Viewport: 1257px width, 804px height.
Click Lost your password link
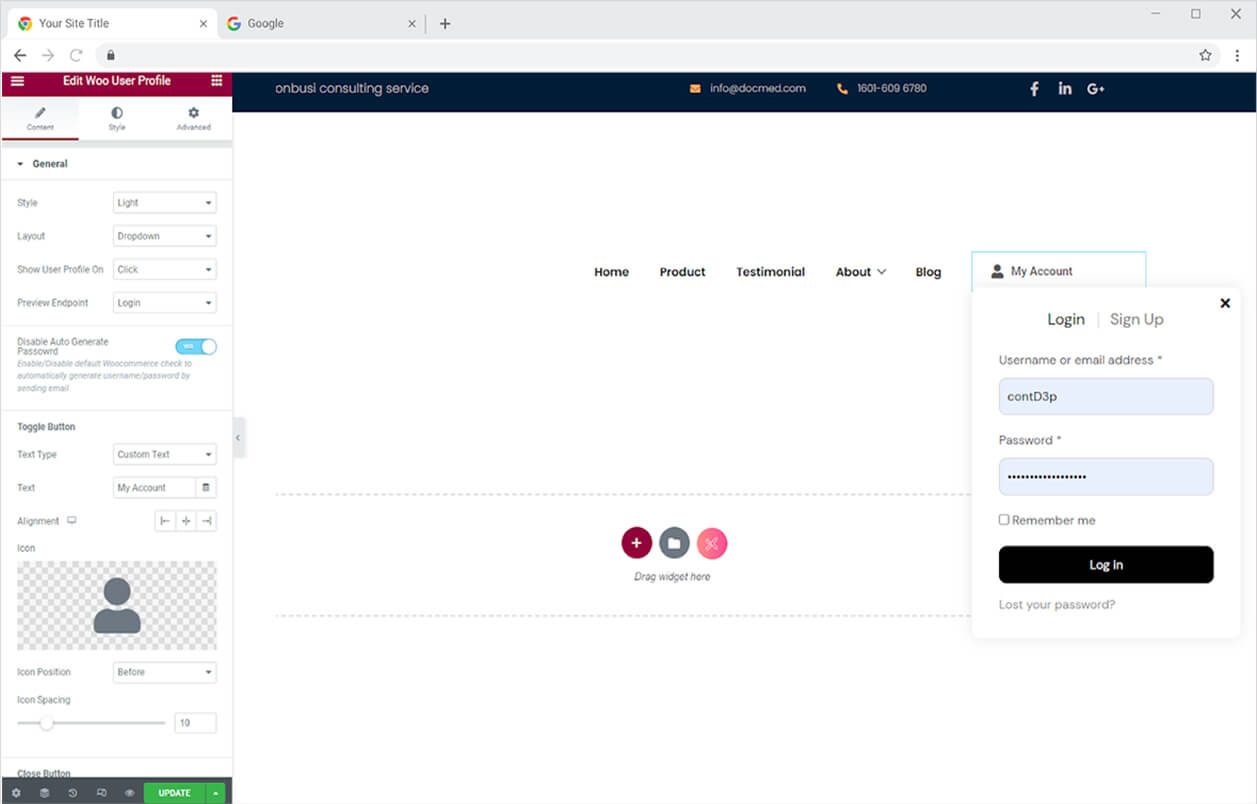click(1057, 605)
